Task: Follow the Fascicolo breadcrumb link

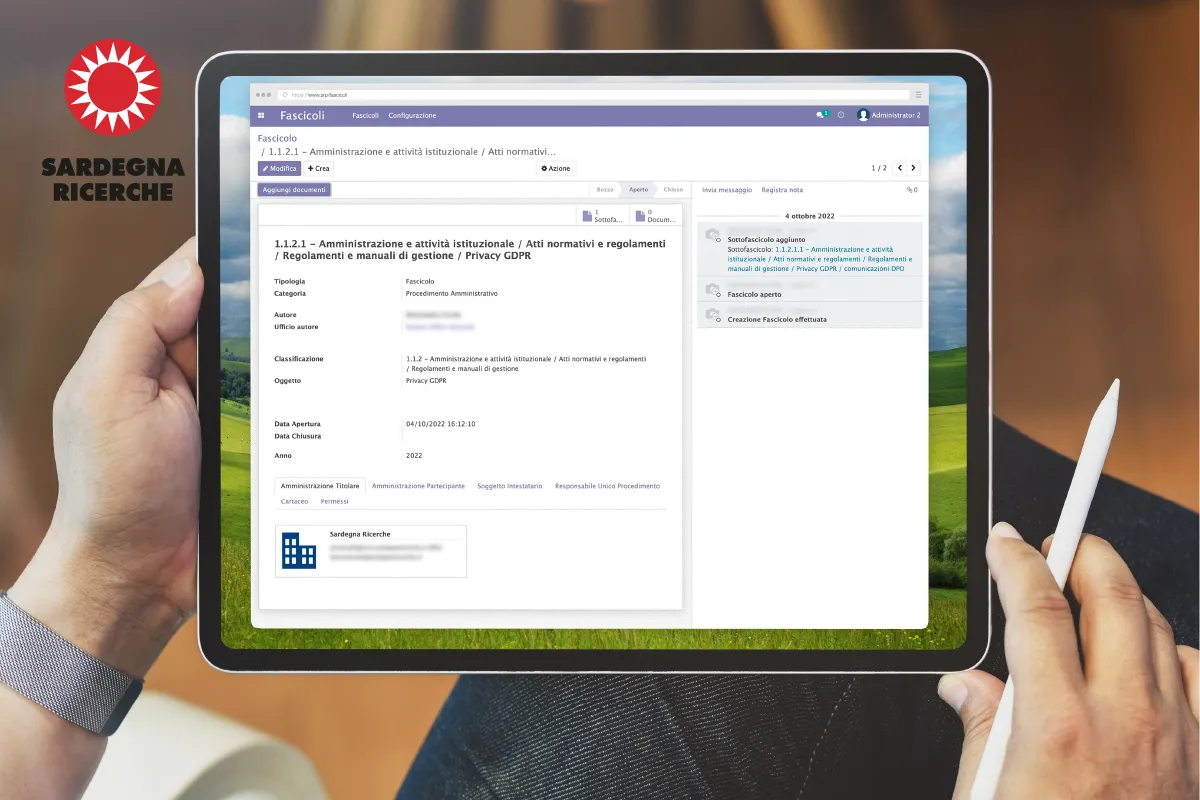Action: (277, 139)
